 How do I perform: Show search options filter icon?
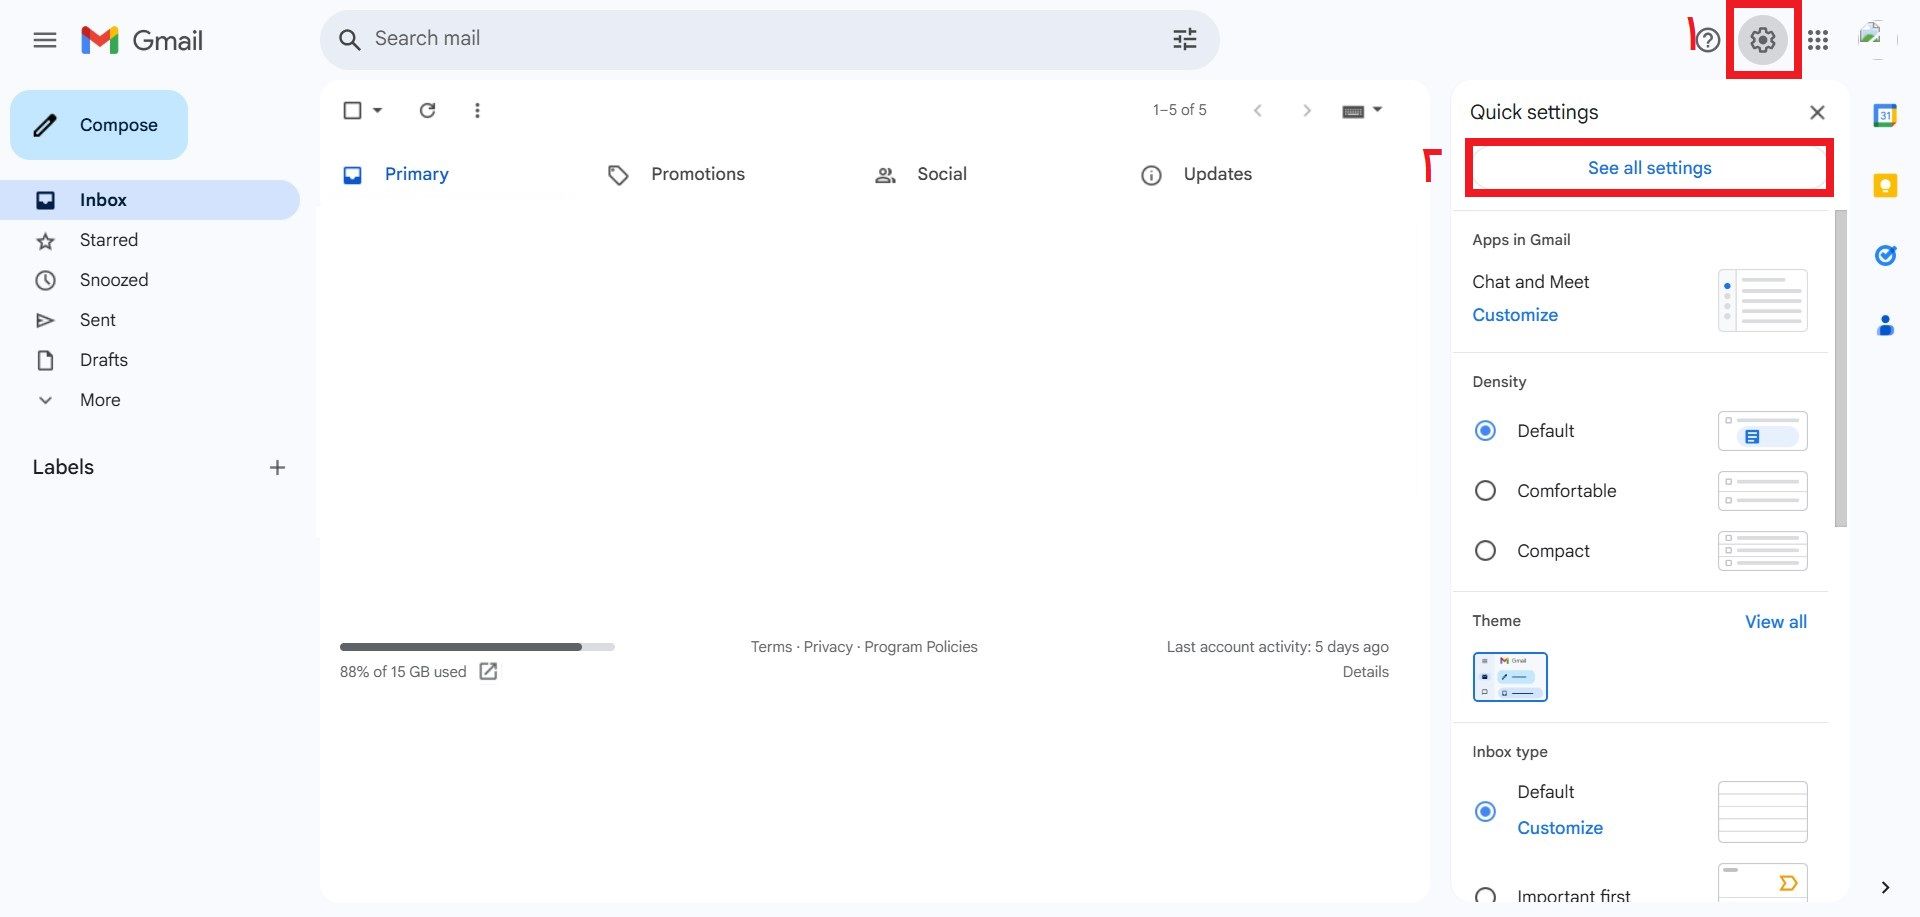(x=1184, y=39)
